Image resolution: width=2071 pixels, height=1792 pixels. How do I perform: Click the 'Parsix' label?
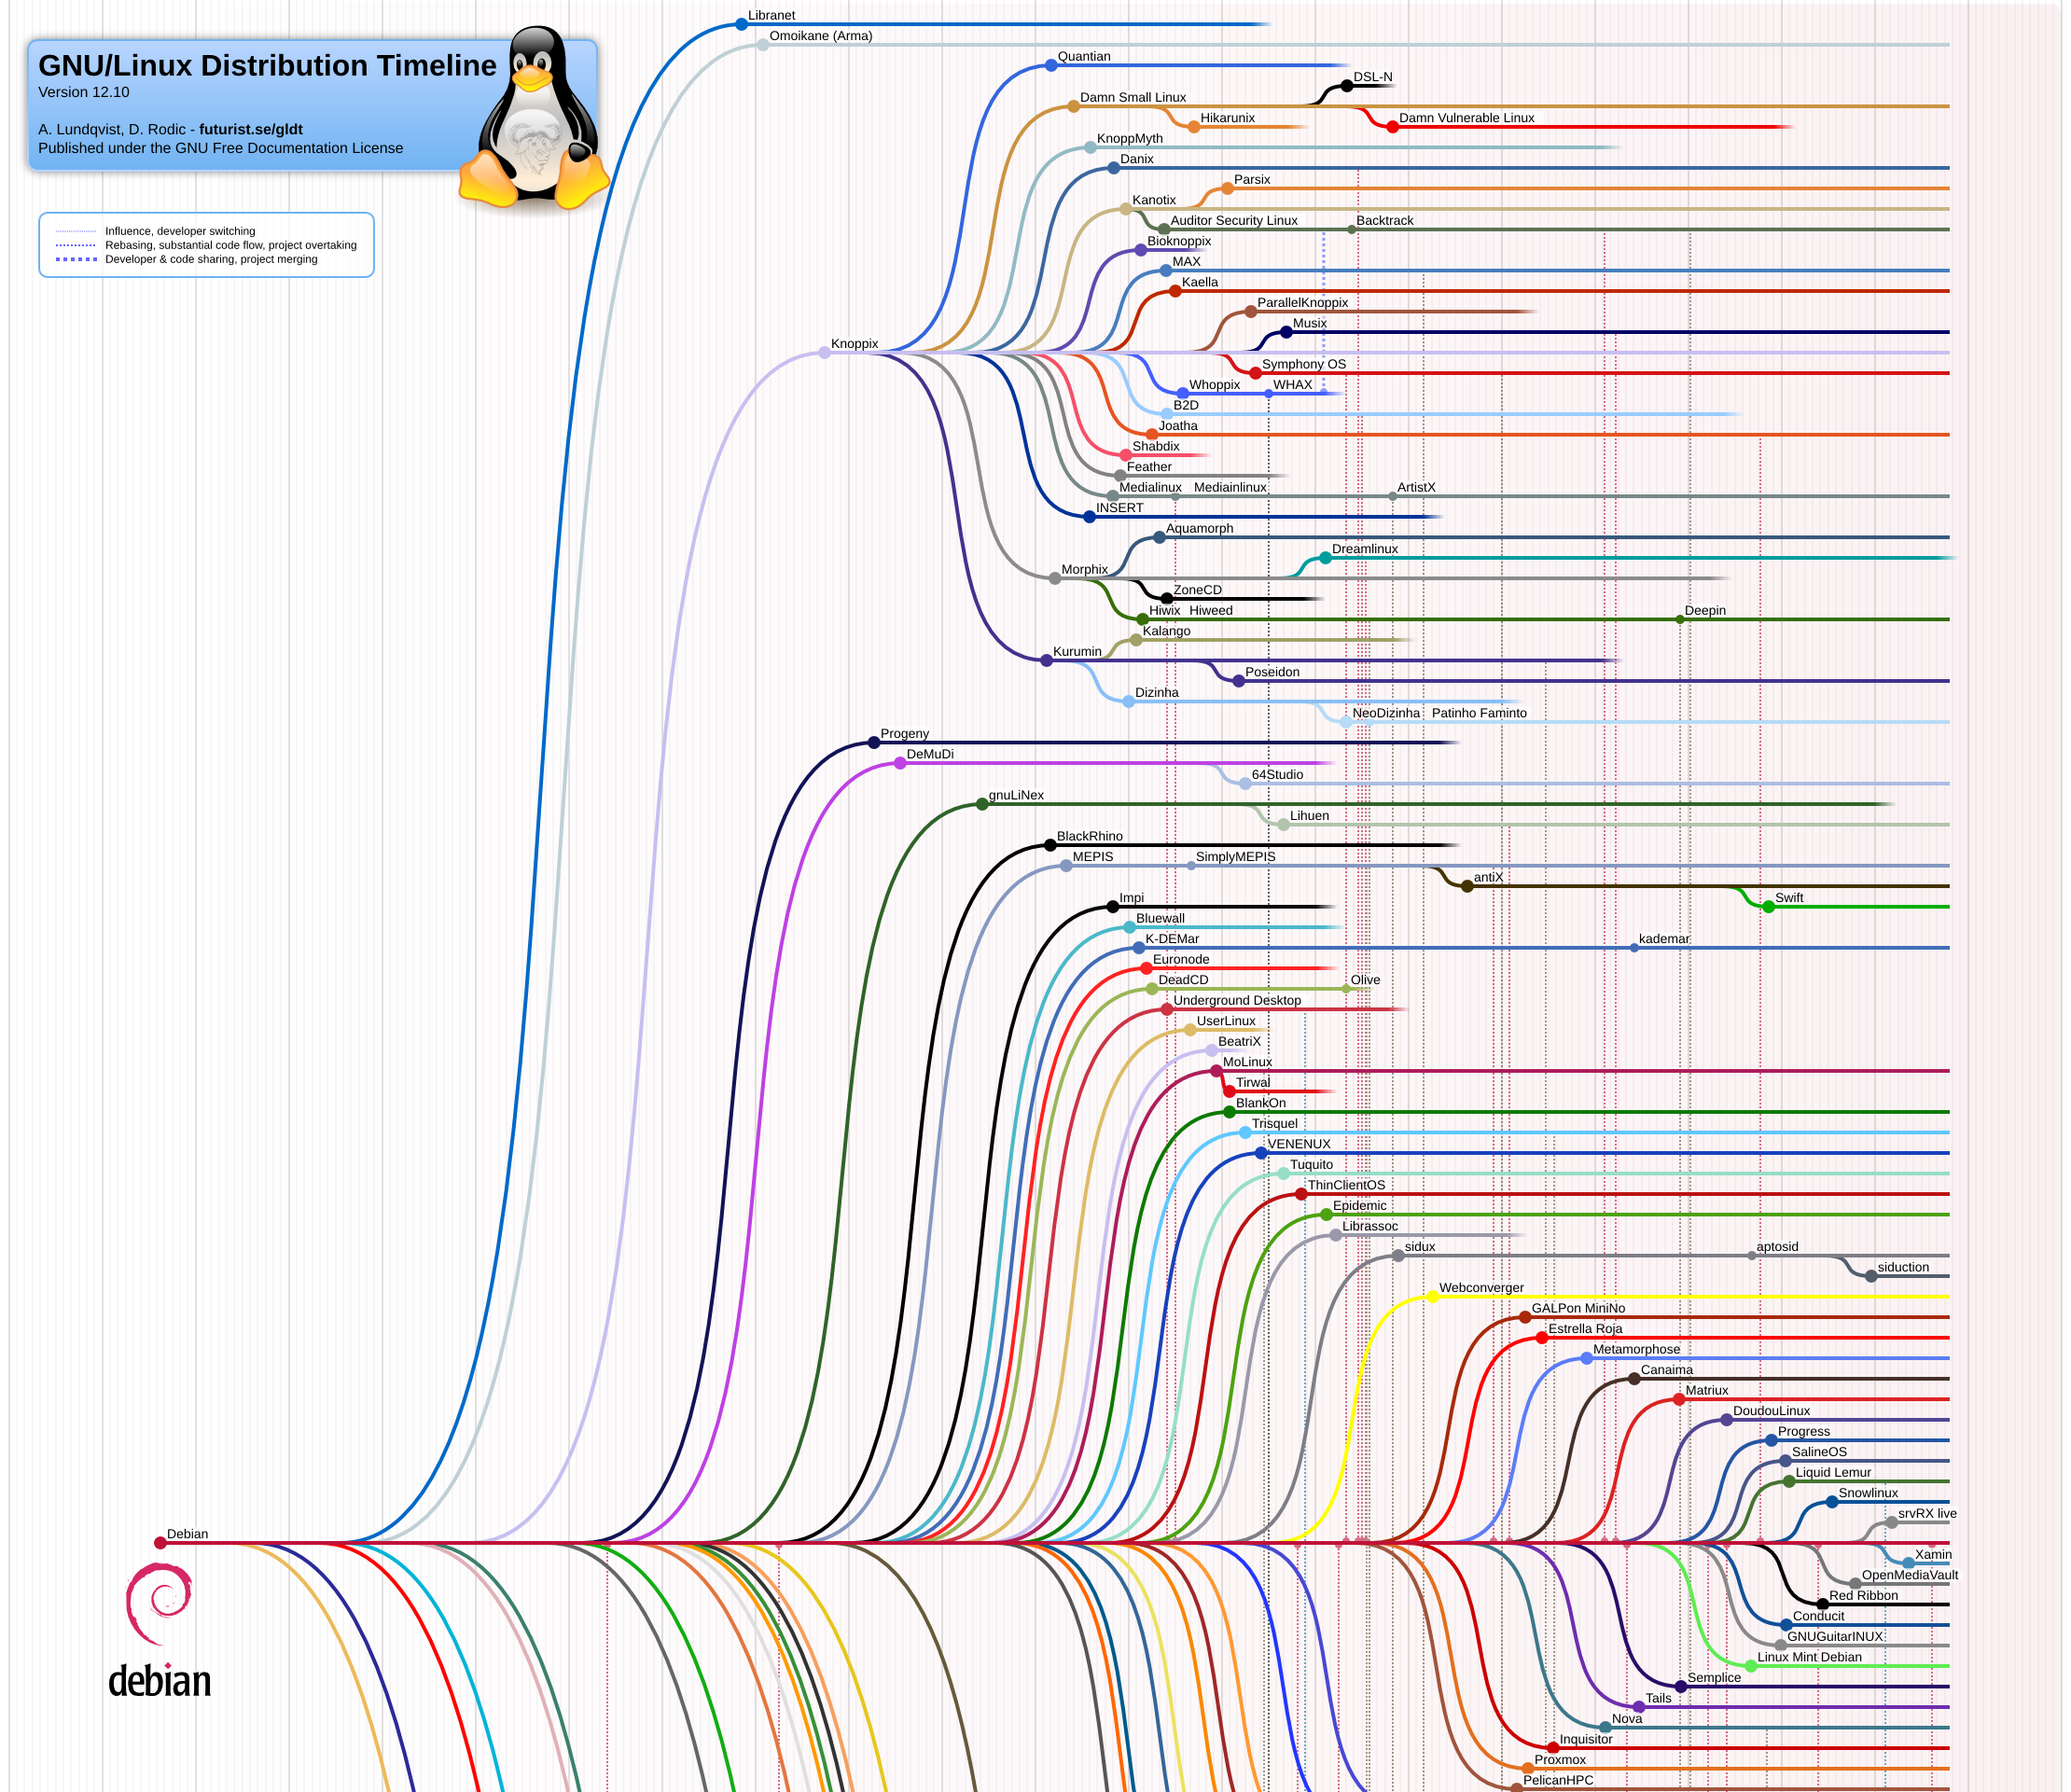point(1252,179)
